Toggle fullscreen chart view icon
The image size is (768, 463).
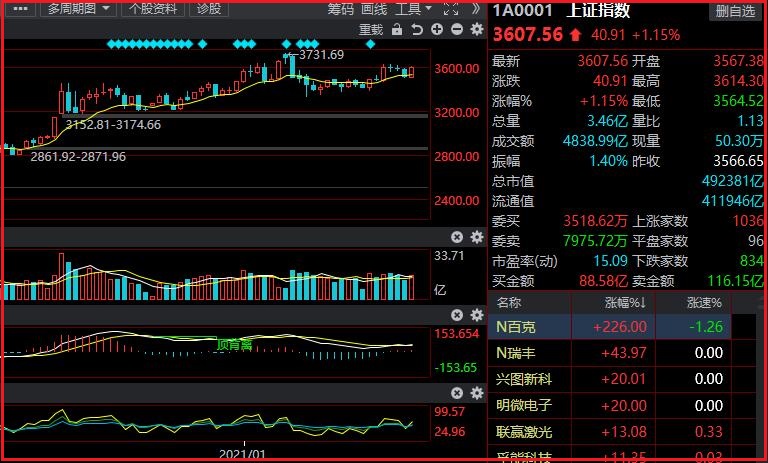451,9
